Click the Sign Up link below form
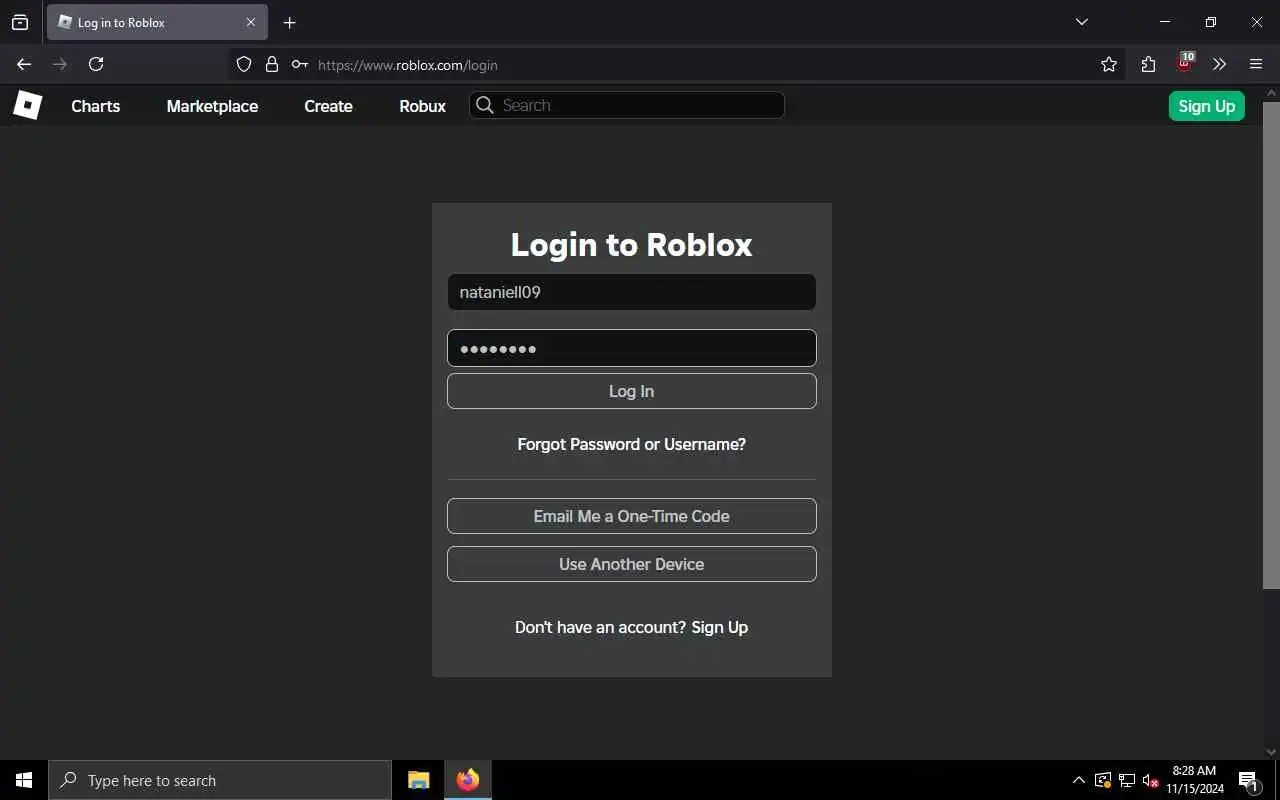 click(x=719, y=627)
